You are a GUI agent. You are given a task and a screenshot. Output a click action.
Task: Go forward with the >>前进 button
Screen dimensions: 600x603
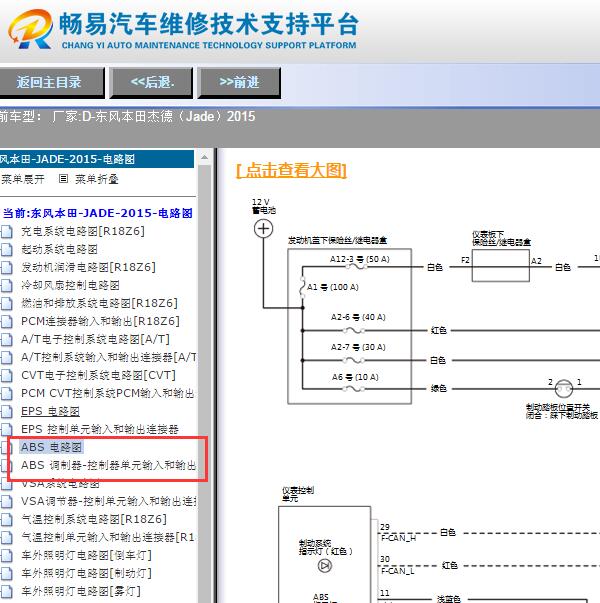pyautogui.click(x=239, y=82)
